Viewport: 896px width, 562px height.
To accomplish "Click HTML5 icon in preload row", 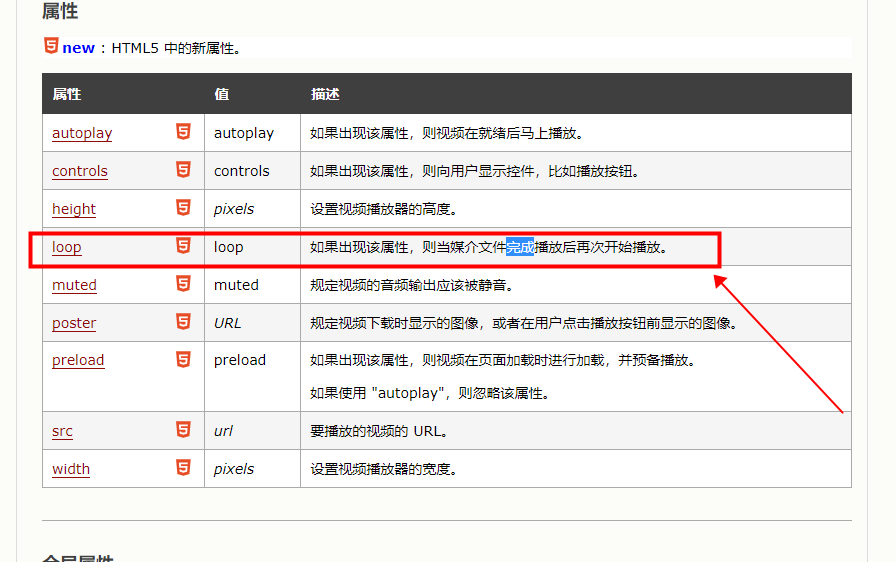I will tap(183, 359).
